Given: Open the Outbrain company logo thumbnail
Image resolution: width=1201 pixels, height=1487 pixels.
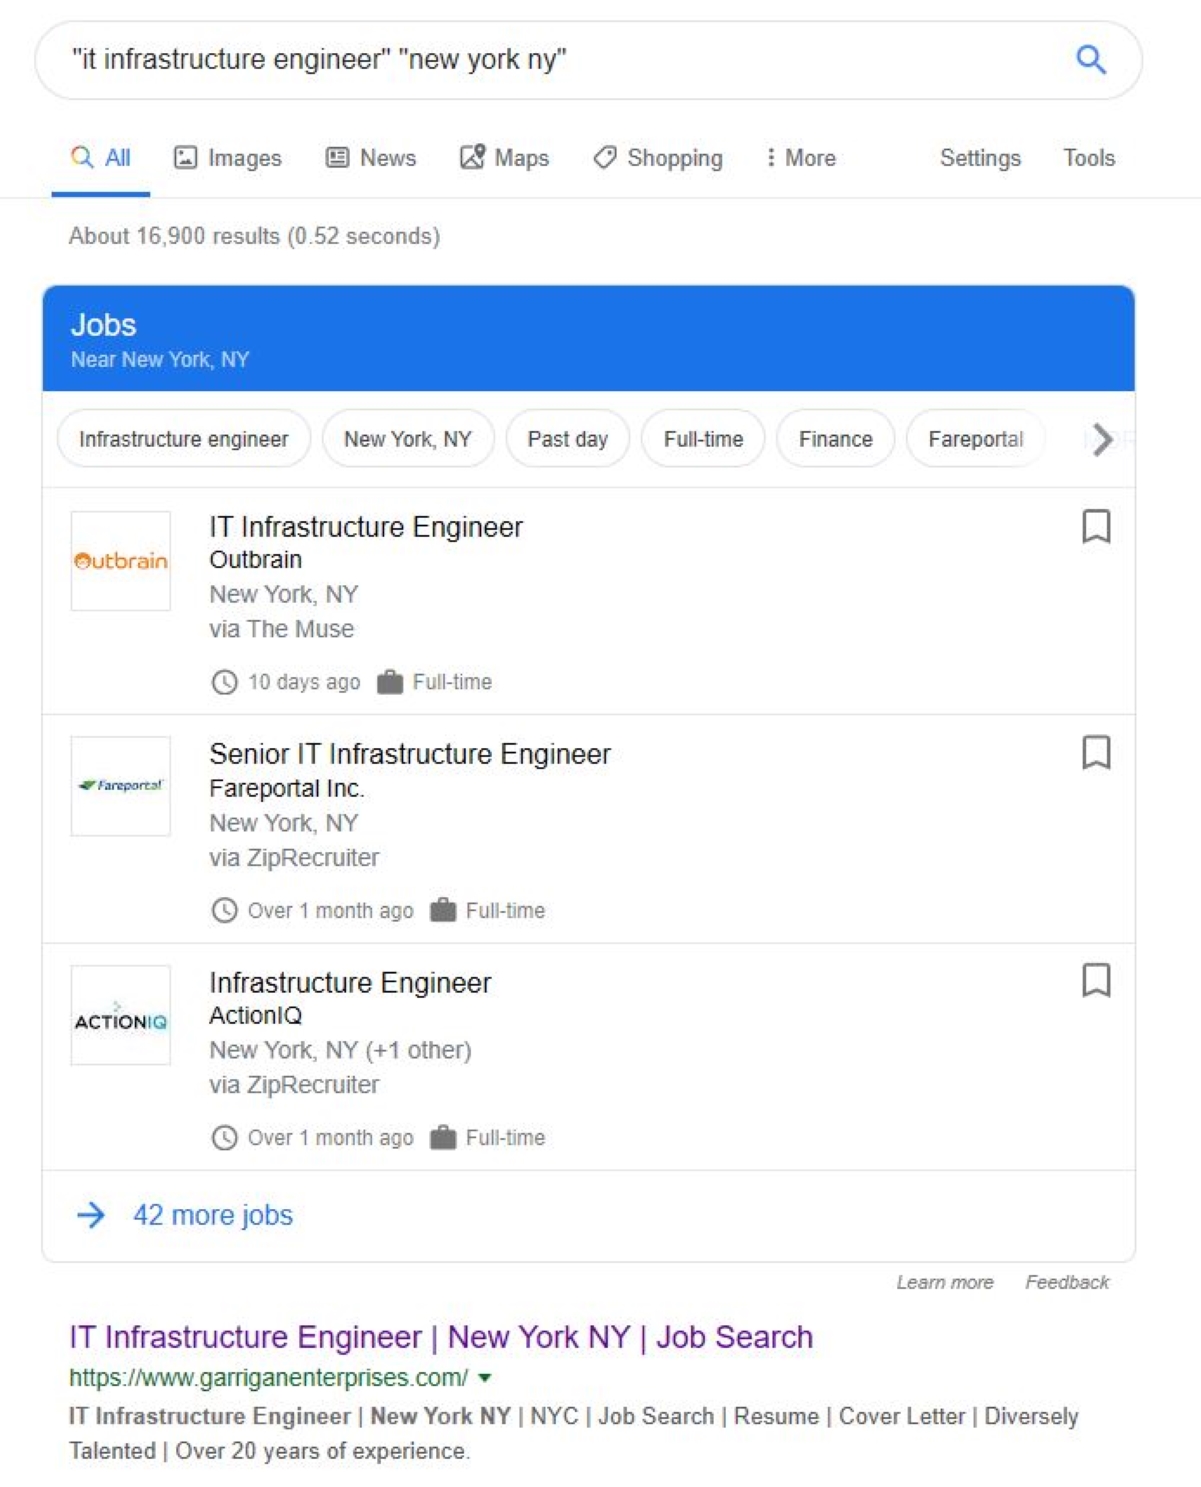Looking at the screenshot, I should 121,561.
